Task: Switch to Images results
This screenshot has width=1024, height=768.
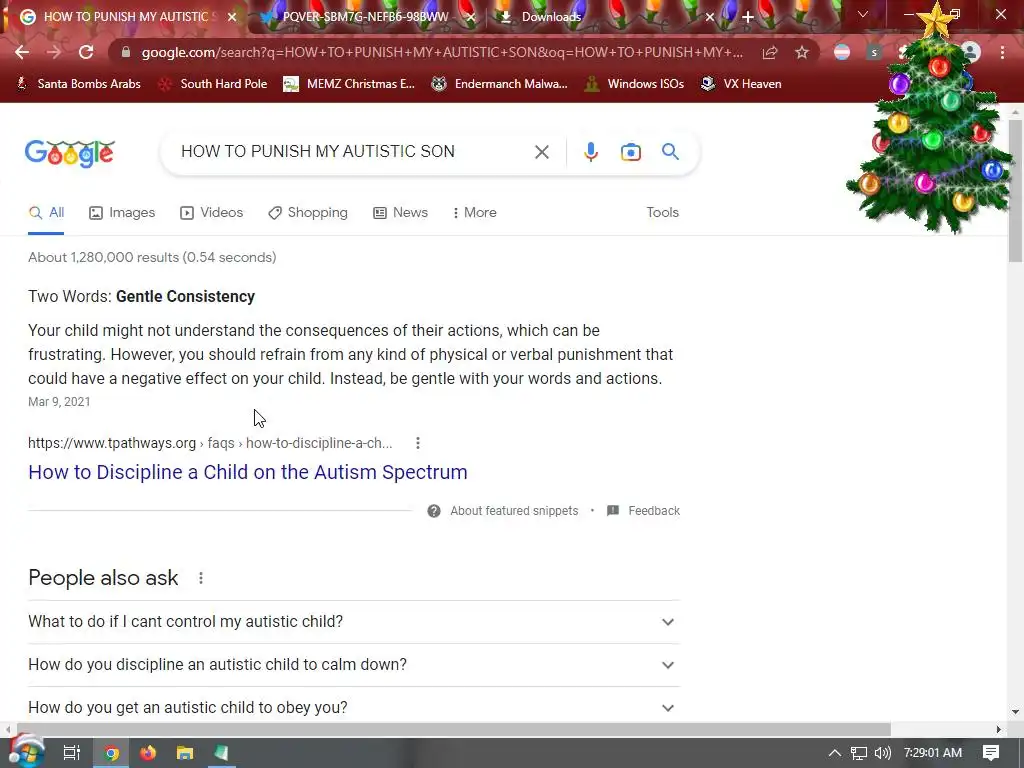Action: click(122, 213)
